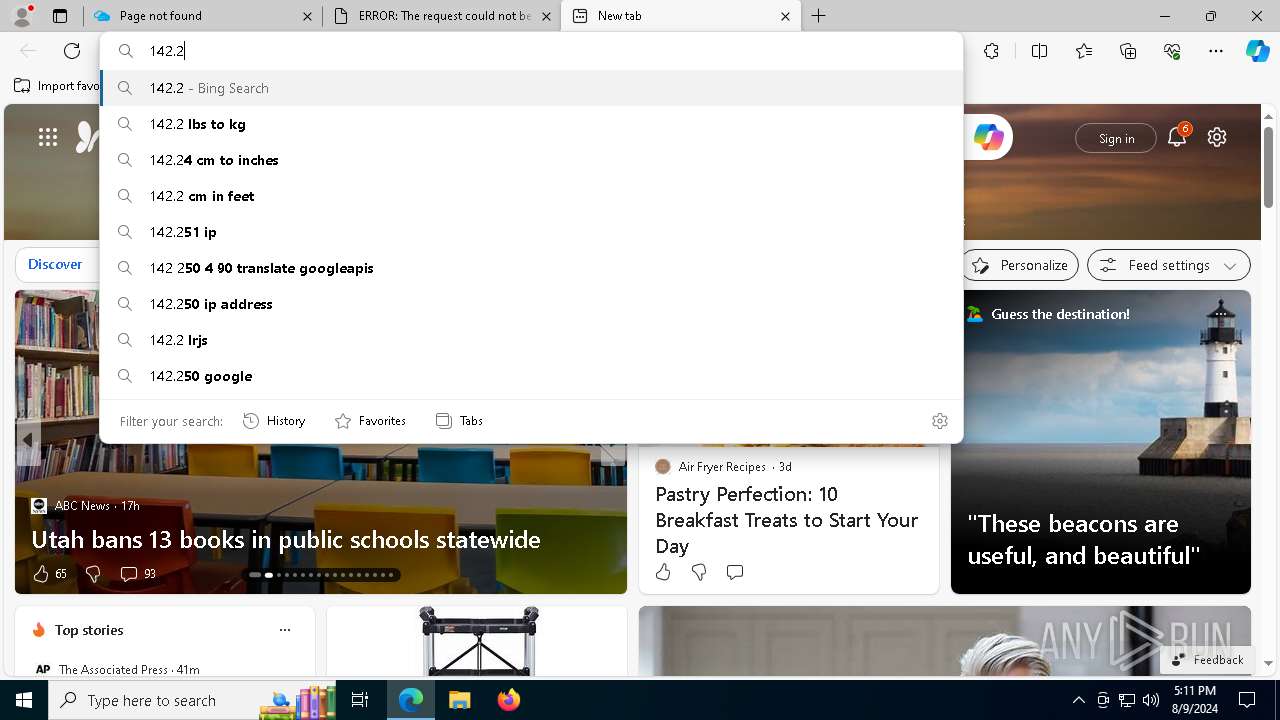Open the Extensions puzzle icon
Screen dimensions: 1280x720
point(991,51)
